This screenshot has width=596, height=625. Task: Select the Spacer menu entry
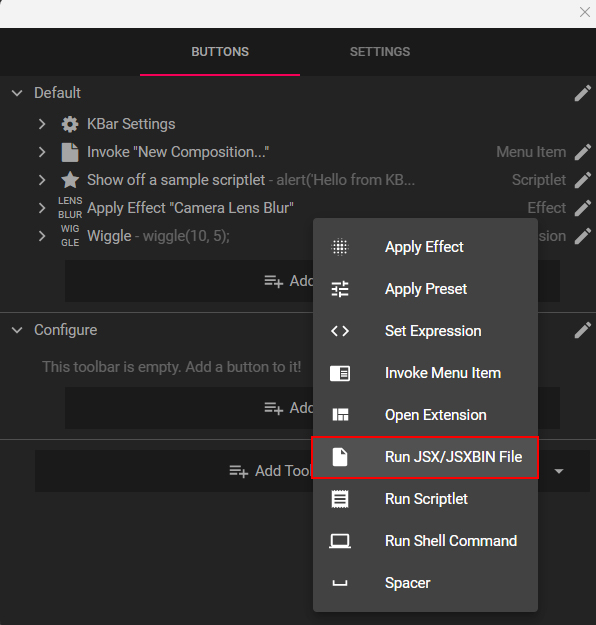tap(425, 583)
